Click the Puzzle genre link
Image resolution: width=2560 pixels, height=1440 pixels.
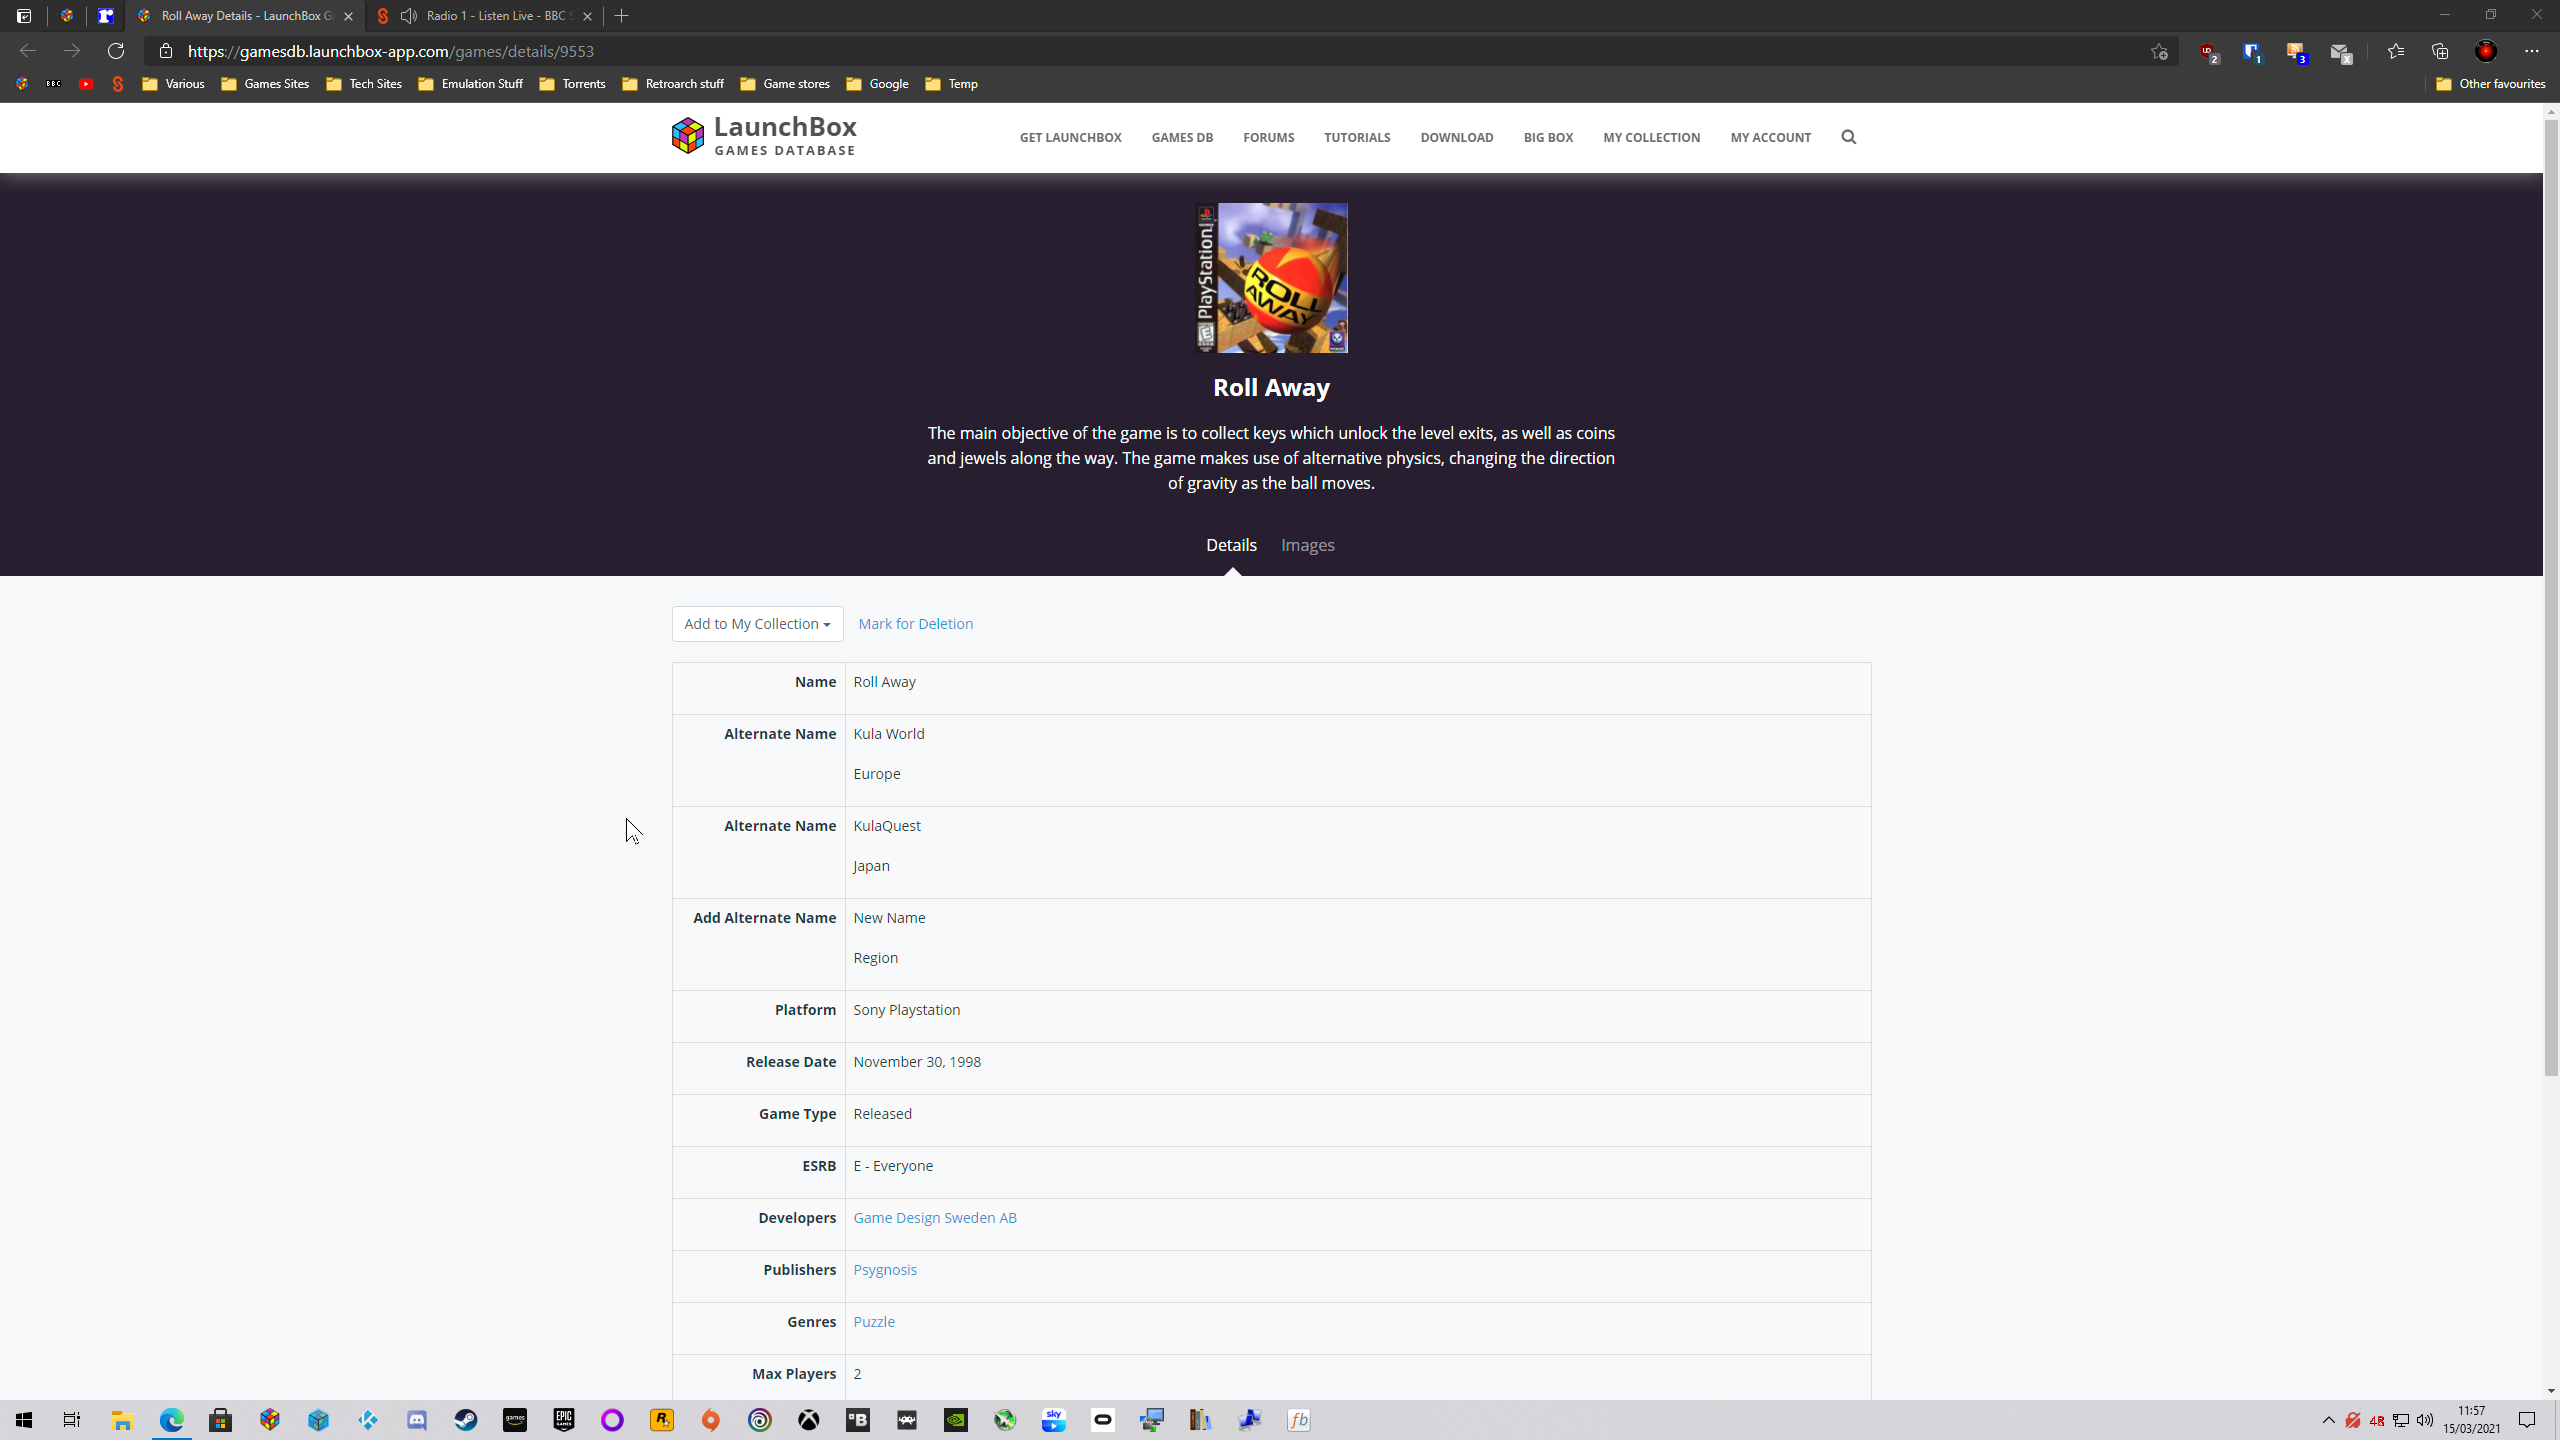point(874,1322)
